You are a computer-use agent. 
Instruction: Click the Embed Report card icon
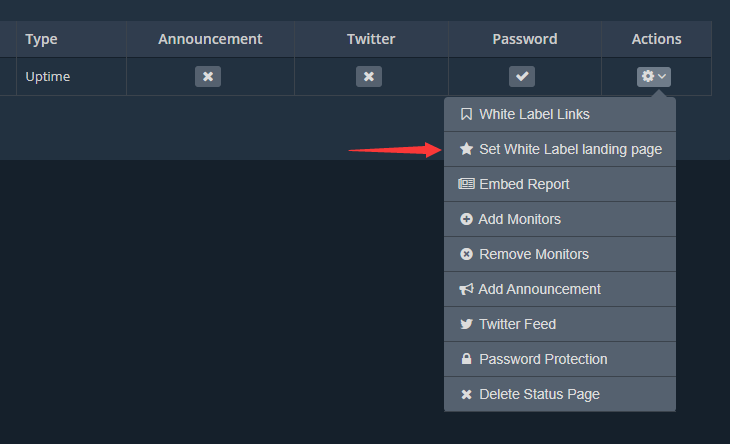466,184
